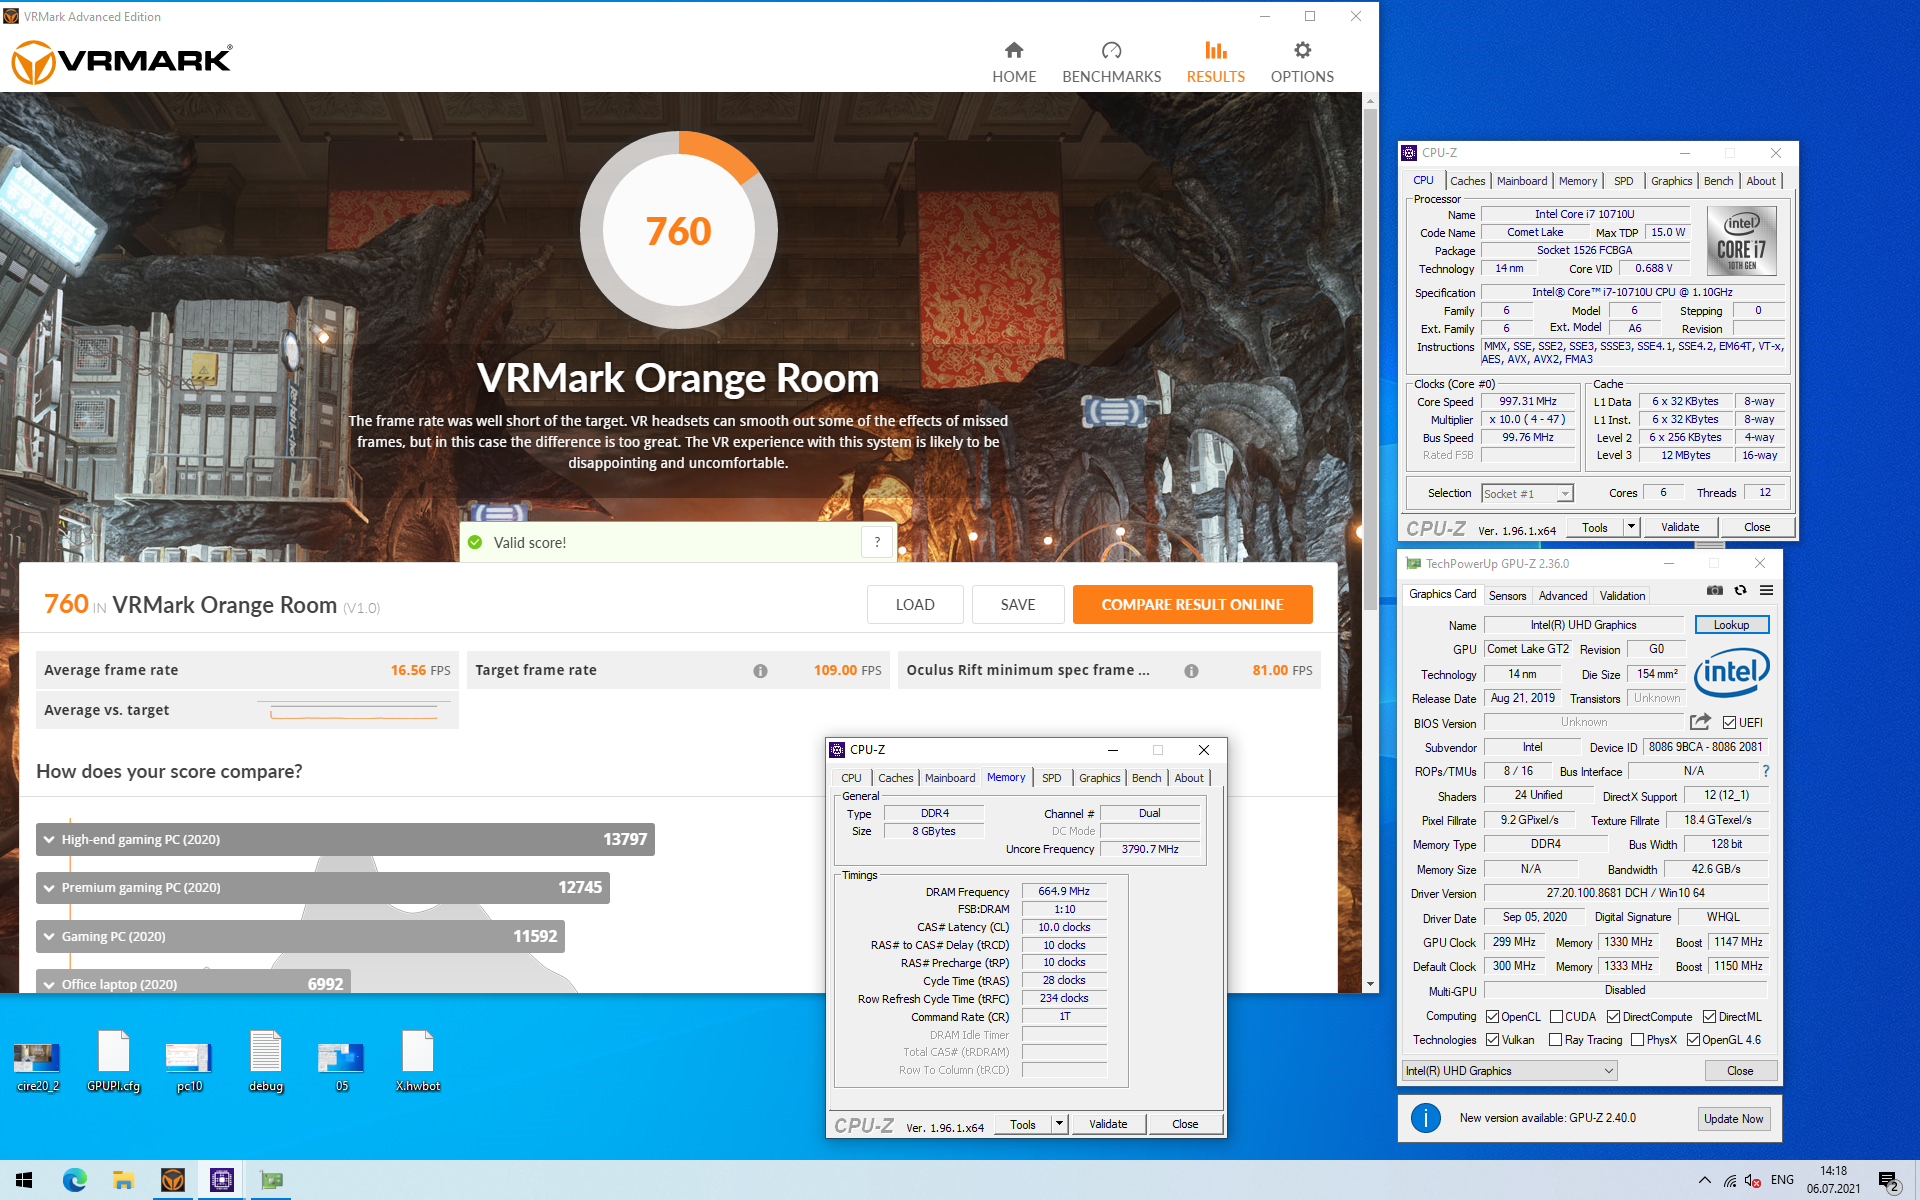Click Compare Result Online button

[1192, 605]
